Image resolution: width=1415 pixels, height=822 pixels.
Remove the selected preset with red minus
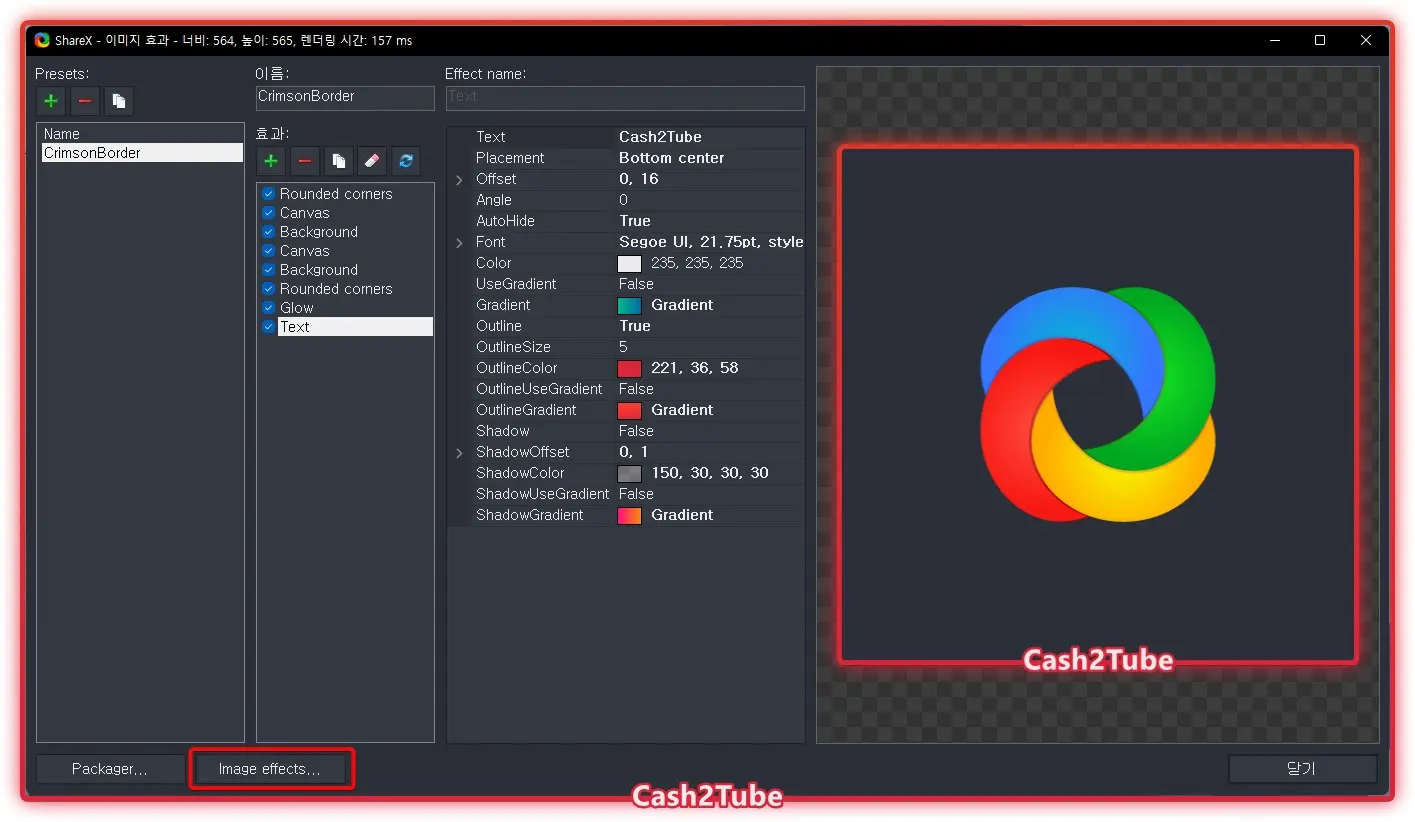tap(85, 101)
